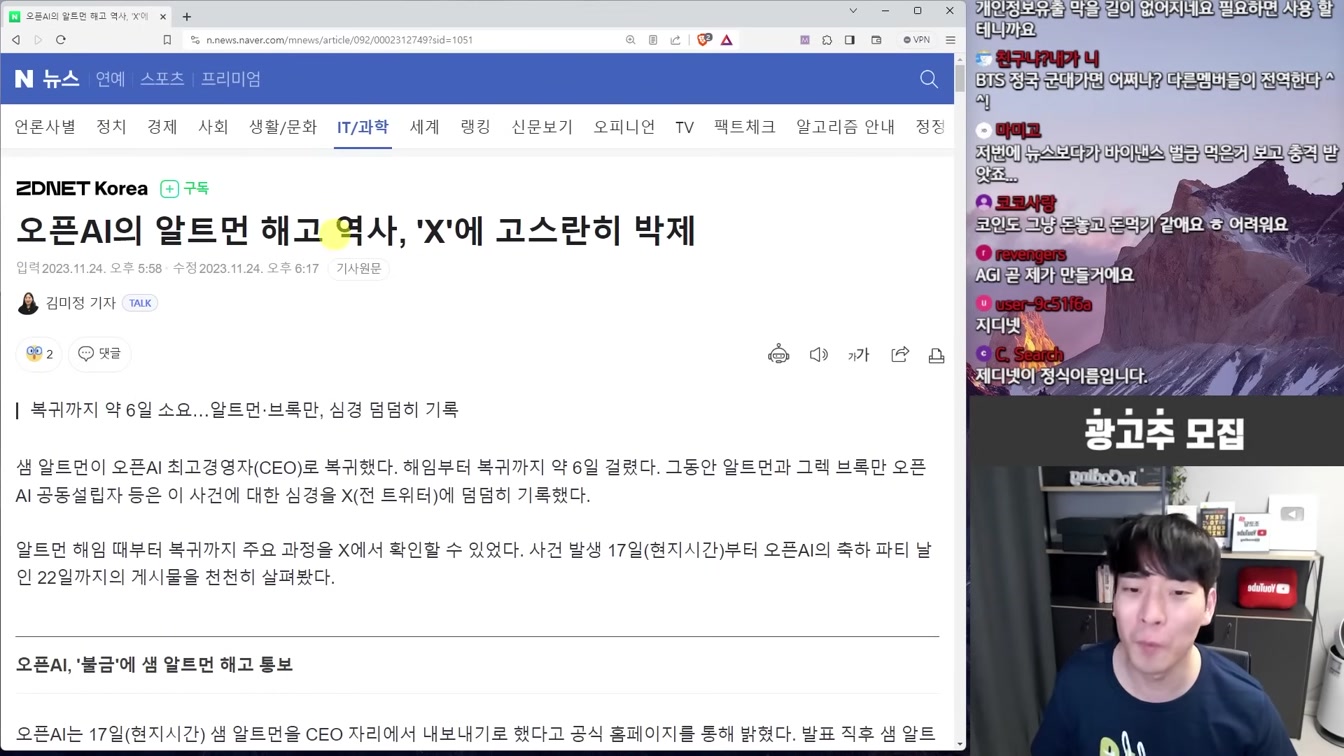Screen dimensions: 1344x756
Task: Open the extensions puzzle icon
Action: point(827,40)
